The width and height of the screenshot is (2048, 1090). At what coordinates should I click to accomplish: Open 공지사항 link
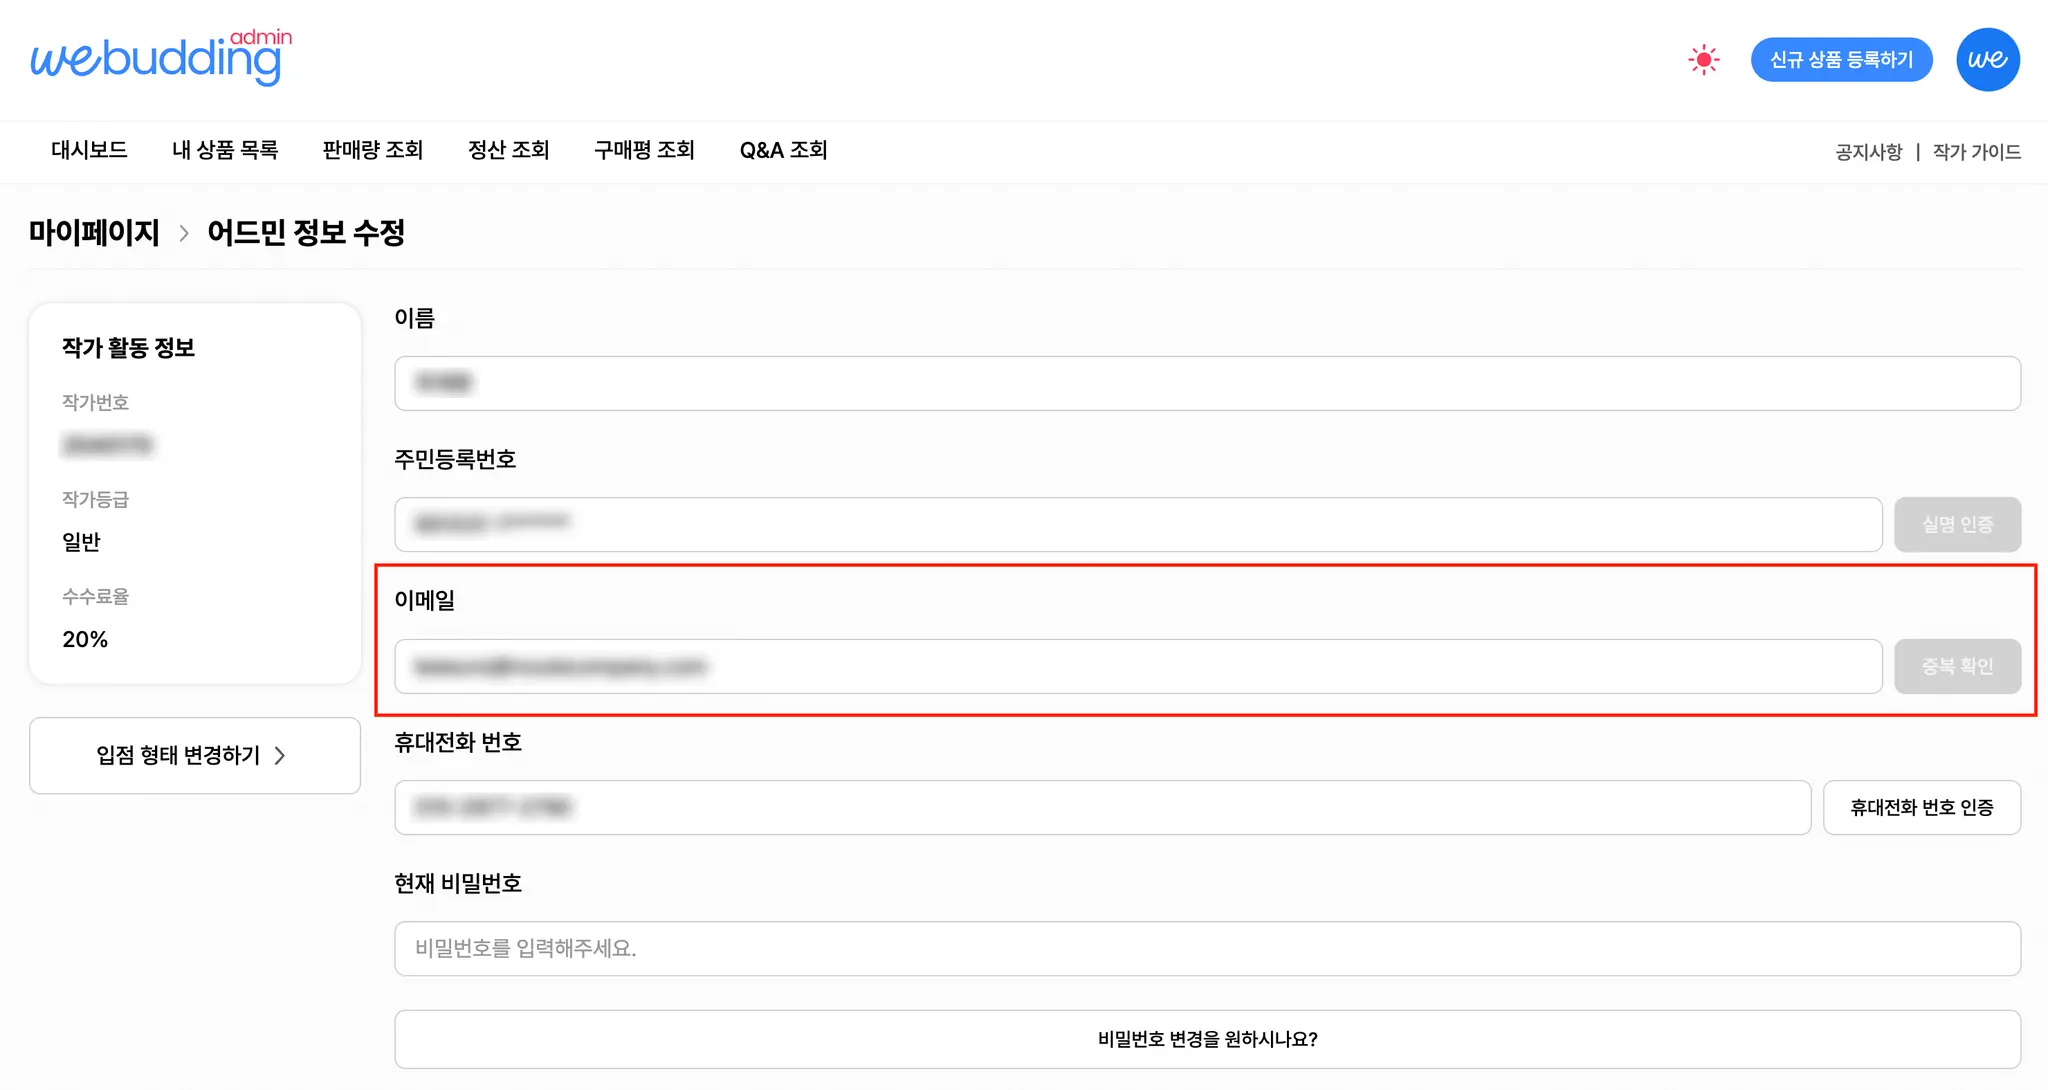(x=1868, y=152)
